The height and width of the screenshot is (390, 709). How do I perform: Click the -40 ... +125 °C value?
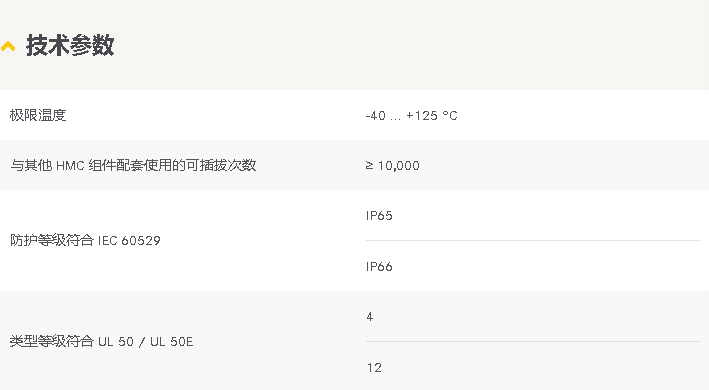coord(411,116)
